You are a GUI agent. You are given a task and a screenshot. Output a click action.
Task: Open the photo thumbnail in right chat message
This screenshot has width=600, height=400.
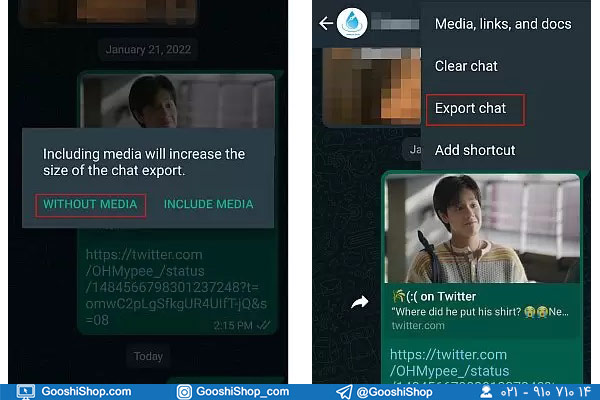[x=483, y=229]
